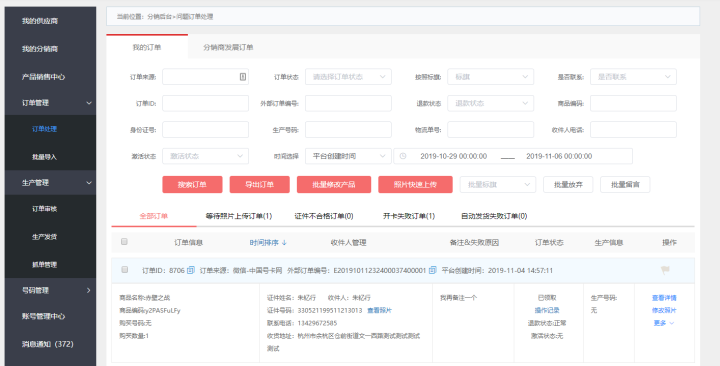The height and width of the screenshot is (366, 720).
Task: Open the 订单状态 dropdown
Action: pos(348,77)
